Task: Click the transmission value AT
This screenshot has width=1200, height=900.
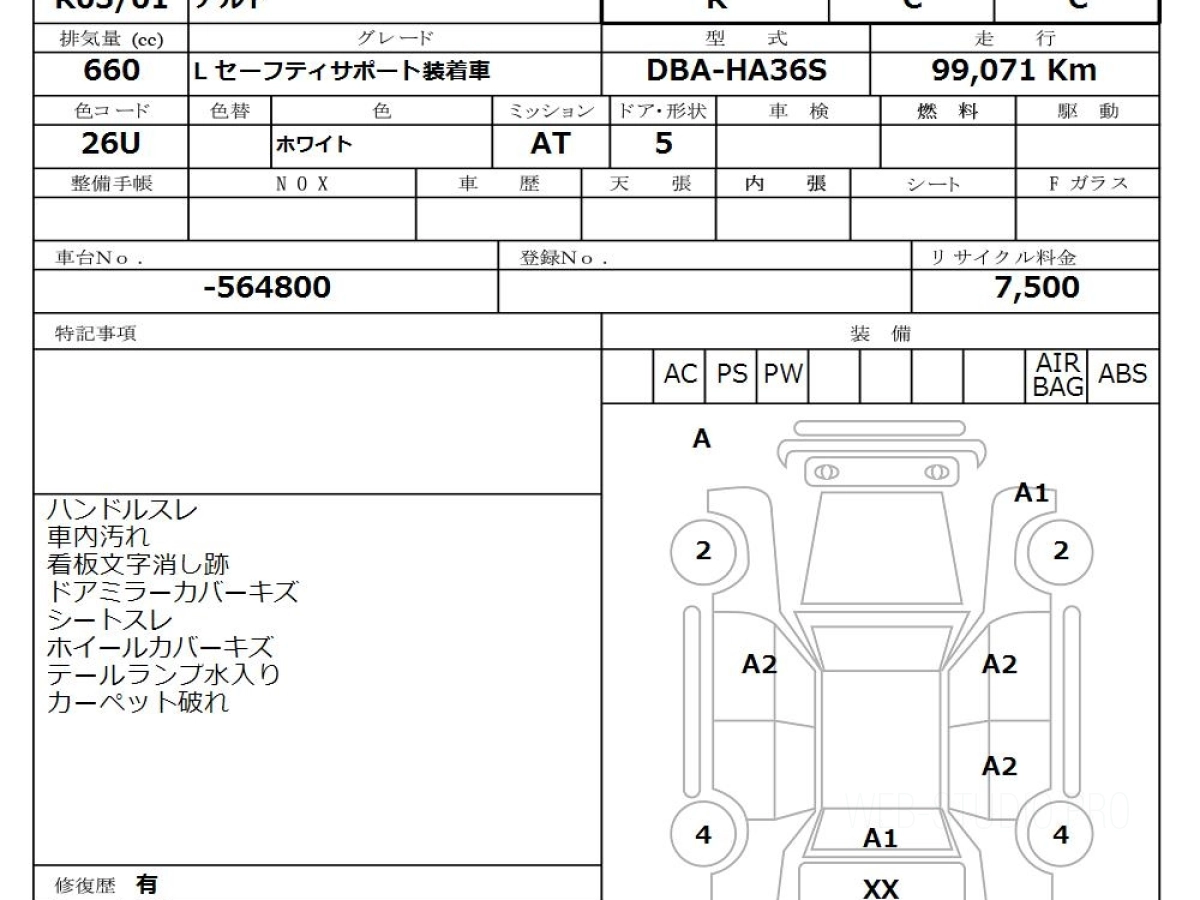Action: tap(550, 144)
